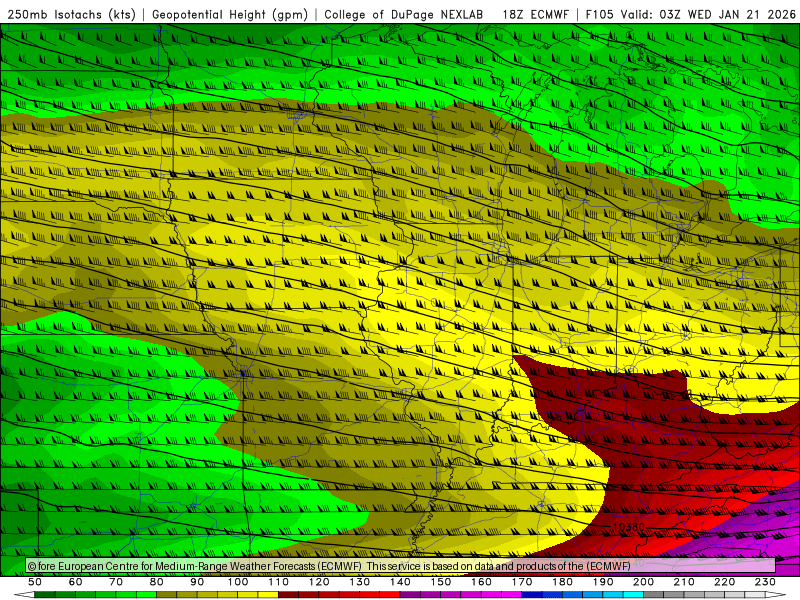The height and width of the screenshot is (600, 800).
Task: Click the "160" value on the color scale
Action: 481,582
